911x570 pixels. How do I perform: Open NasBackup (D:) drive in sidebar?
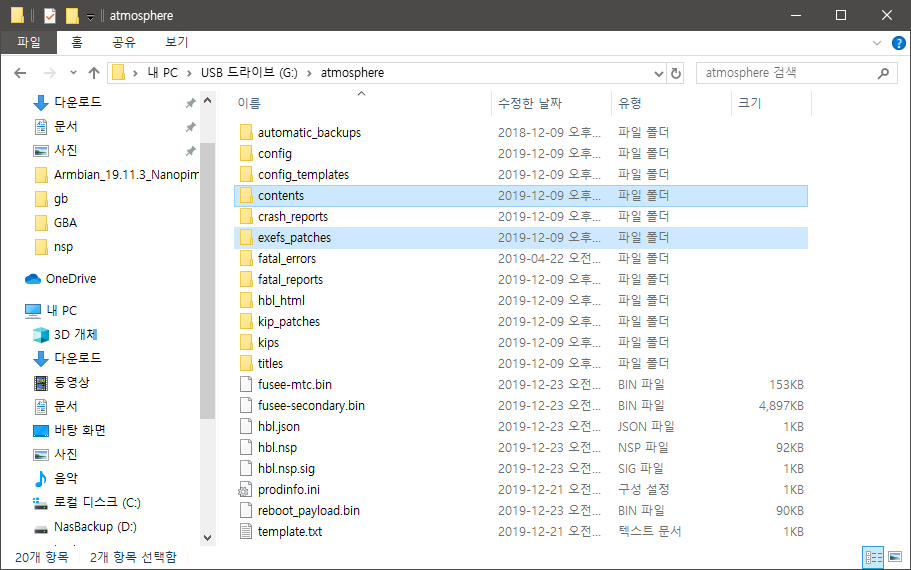click(x=85, y=527)
